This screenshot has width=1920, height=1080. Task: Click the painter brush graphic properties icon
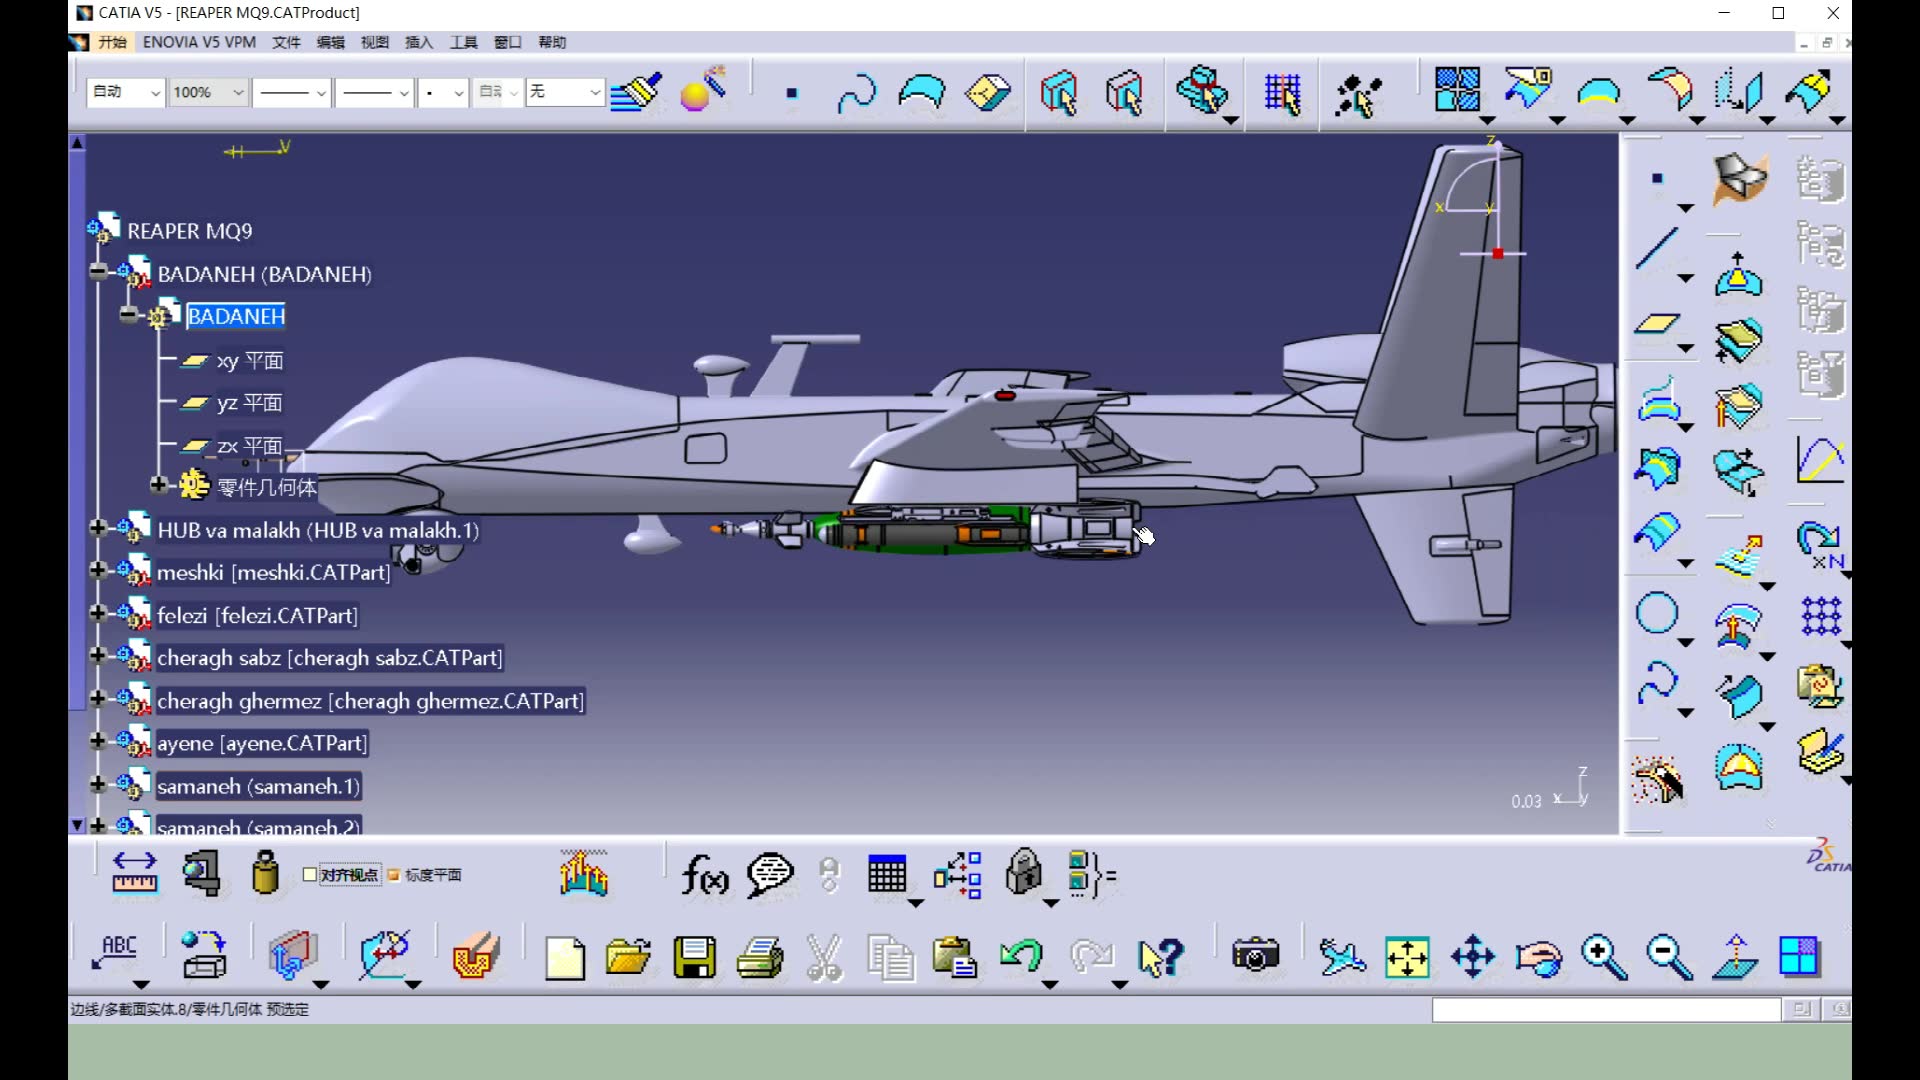(x=636, y=92)
